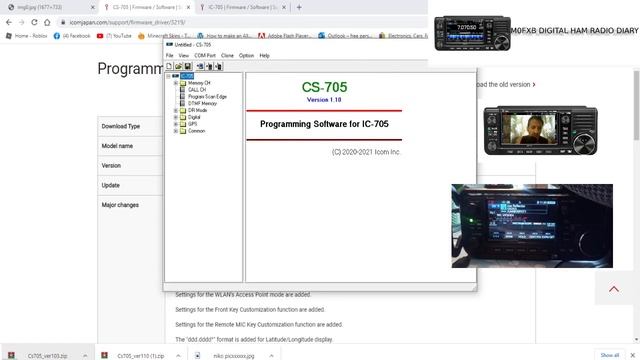Click the New file icon in CS-705 toolbar

pos(169,66)
